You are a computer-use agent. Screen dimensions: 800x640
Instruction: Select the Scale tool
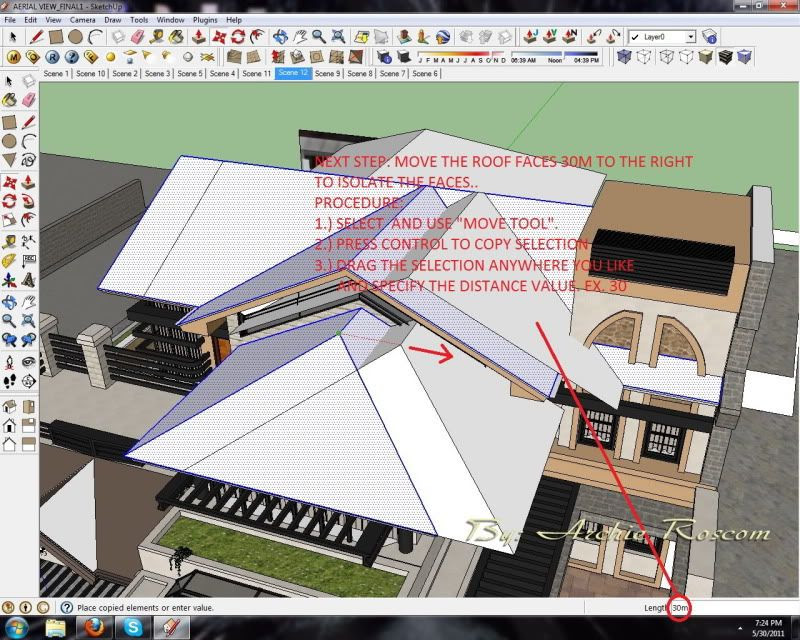9,220
